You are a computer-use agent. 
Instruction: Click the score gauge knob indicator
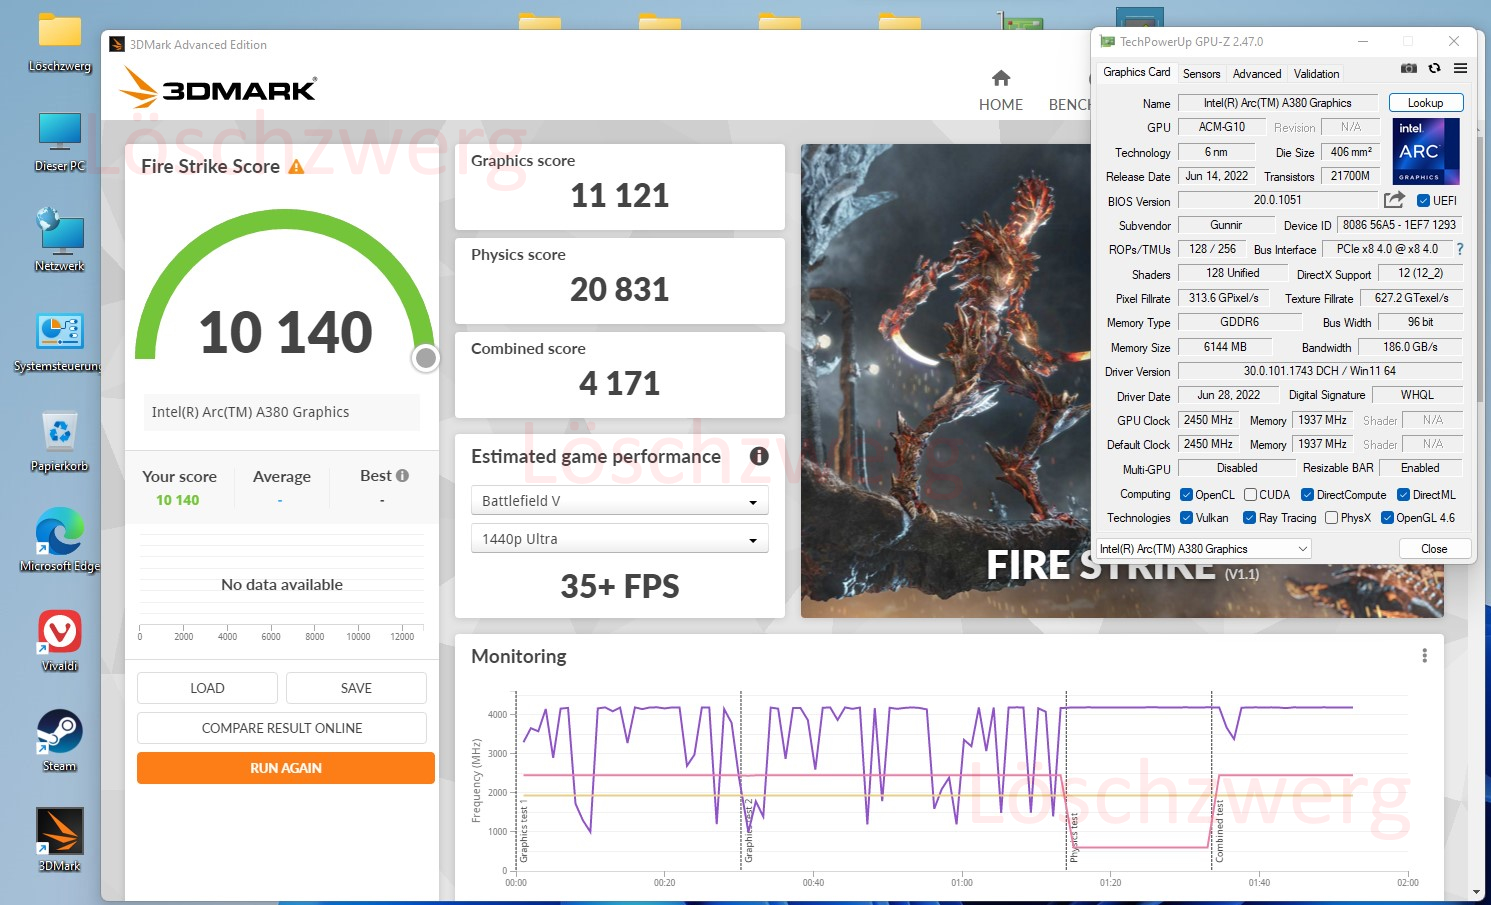(x=426, y=358)
